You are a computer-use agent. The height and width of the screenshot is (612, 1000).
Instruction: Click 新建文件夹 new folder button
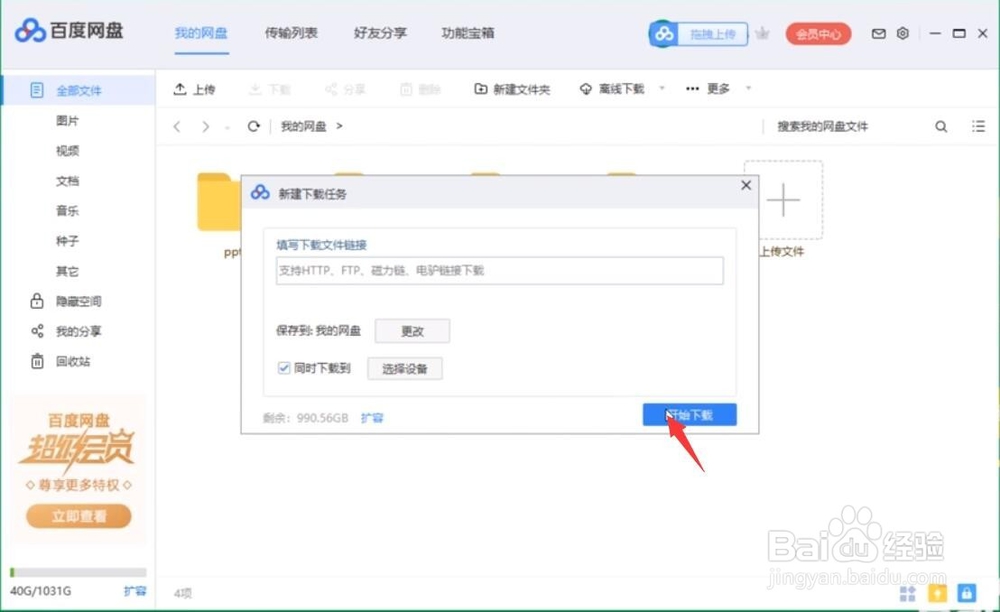[512, 89]
